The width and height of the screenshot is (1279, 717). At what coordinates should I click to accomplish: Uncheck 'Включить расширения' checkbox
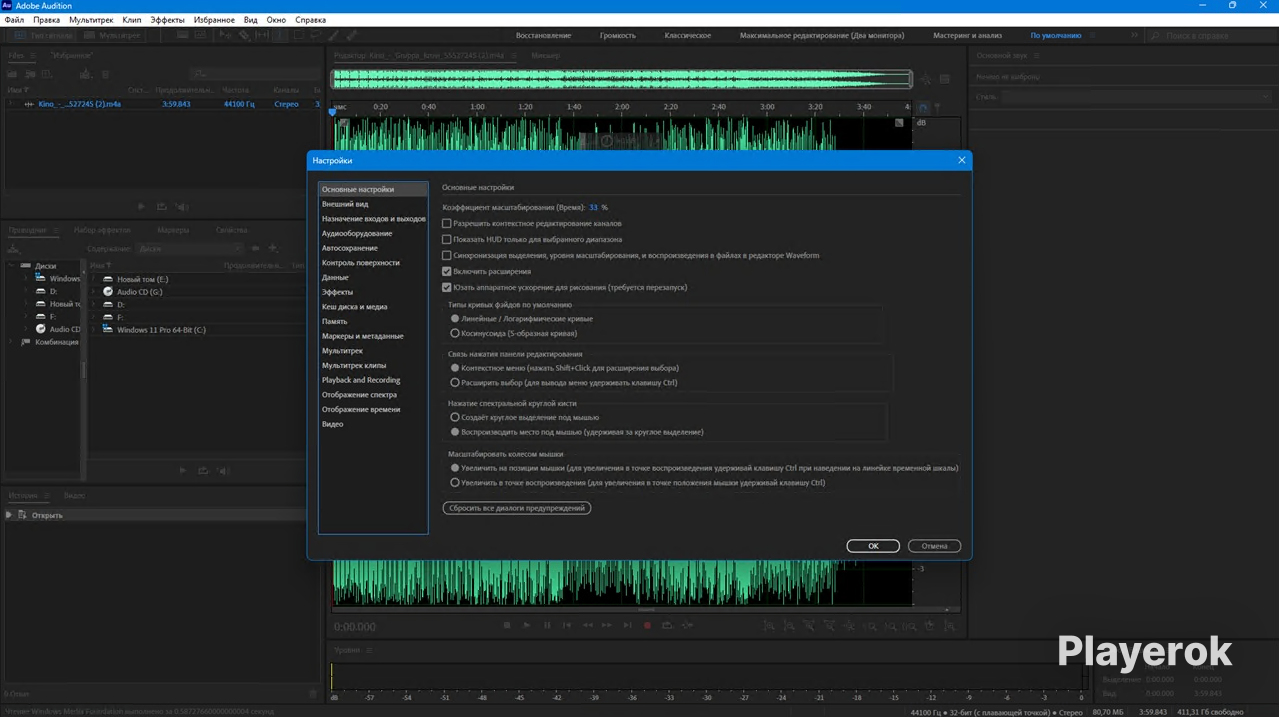point(447,271)
